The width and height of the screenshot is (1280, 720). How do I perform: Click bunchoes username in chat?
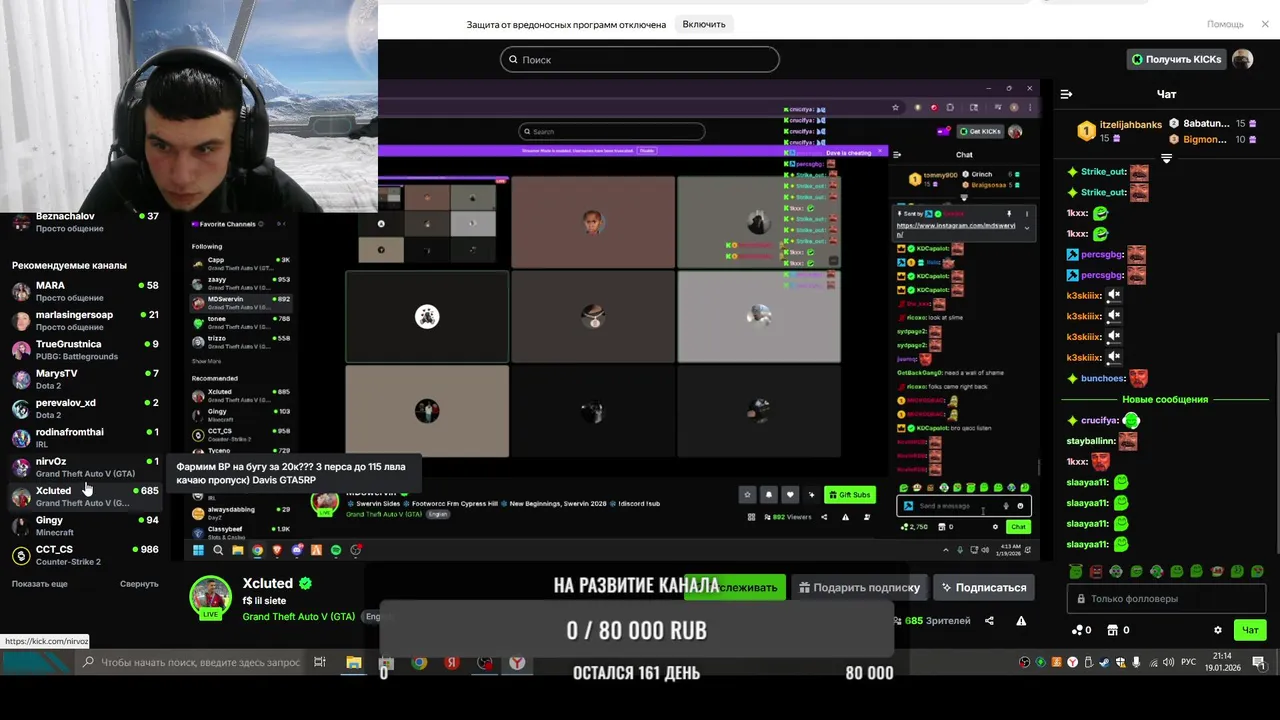tap(1103, 379)
